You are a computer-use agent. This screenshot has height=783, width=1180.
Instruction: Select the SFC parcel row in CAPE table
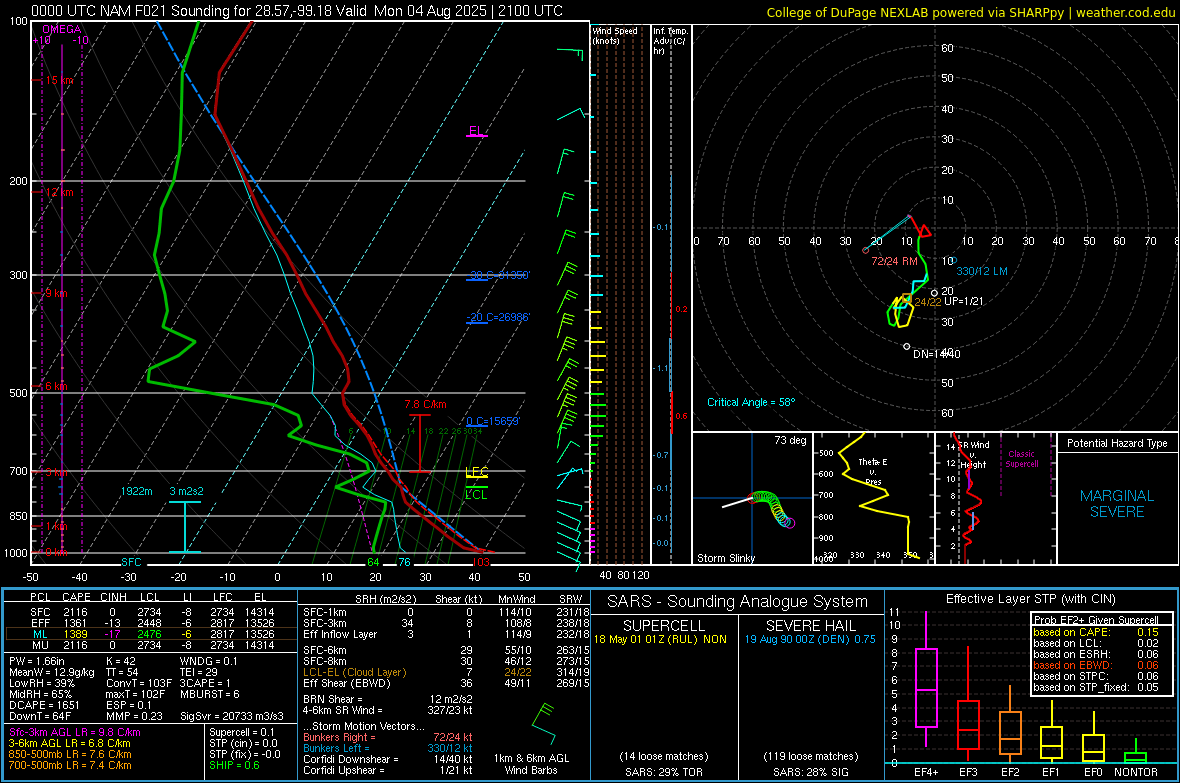point(151,613)
